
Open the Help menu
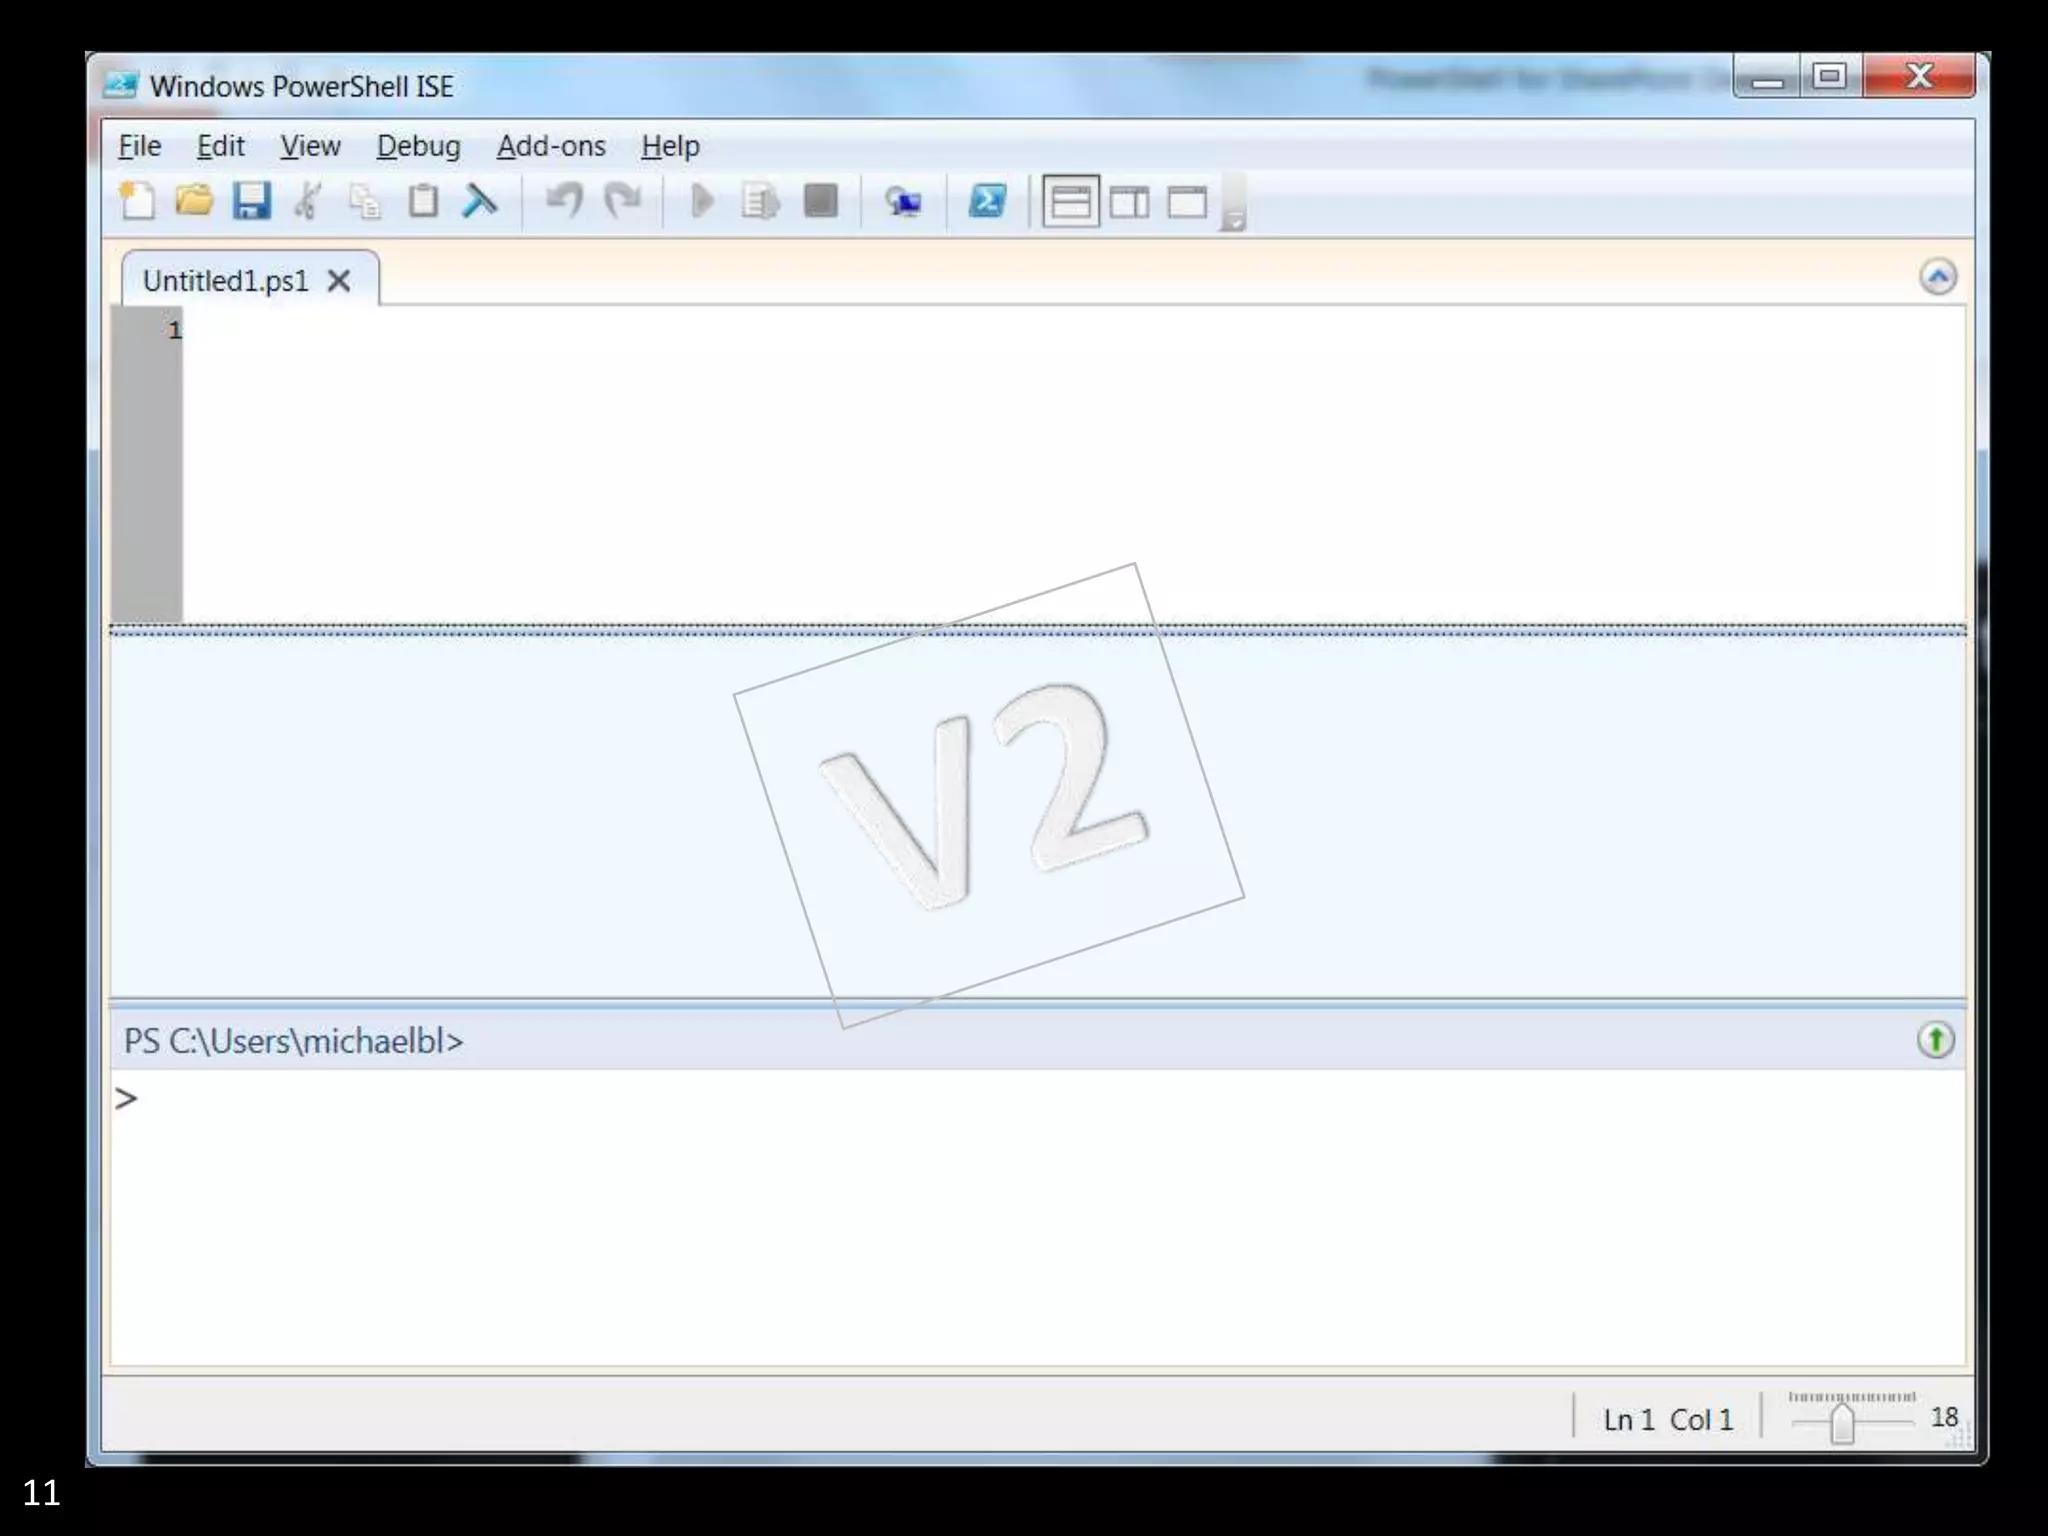coord(670,146)
